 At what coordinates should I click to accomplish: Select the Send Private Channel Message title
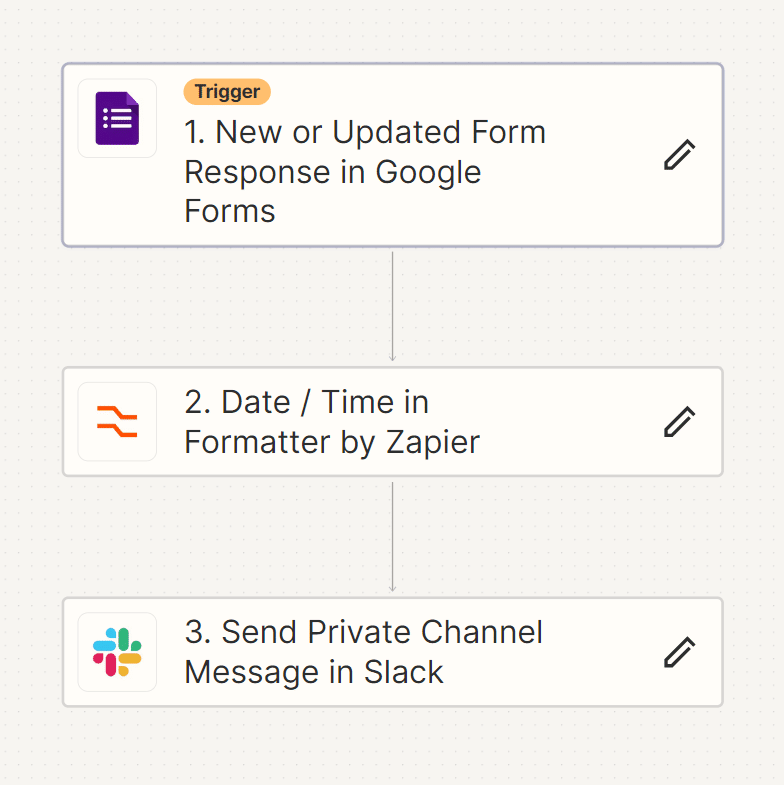[x=363, y=652]
